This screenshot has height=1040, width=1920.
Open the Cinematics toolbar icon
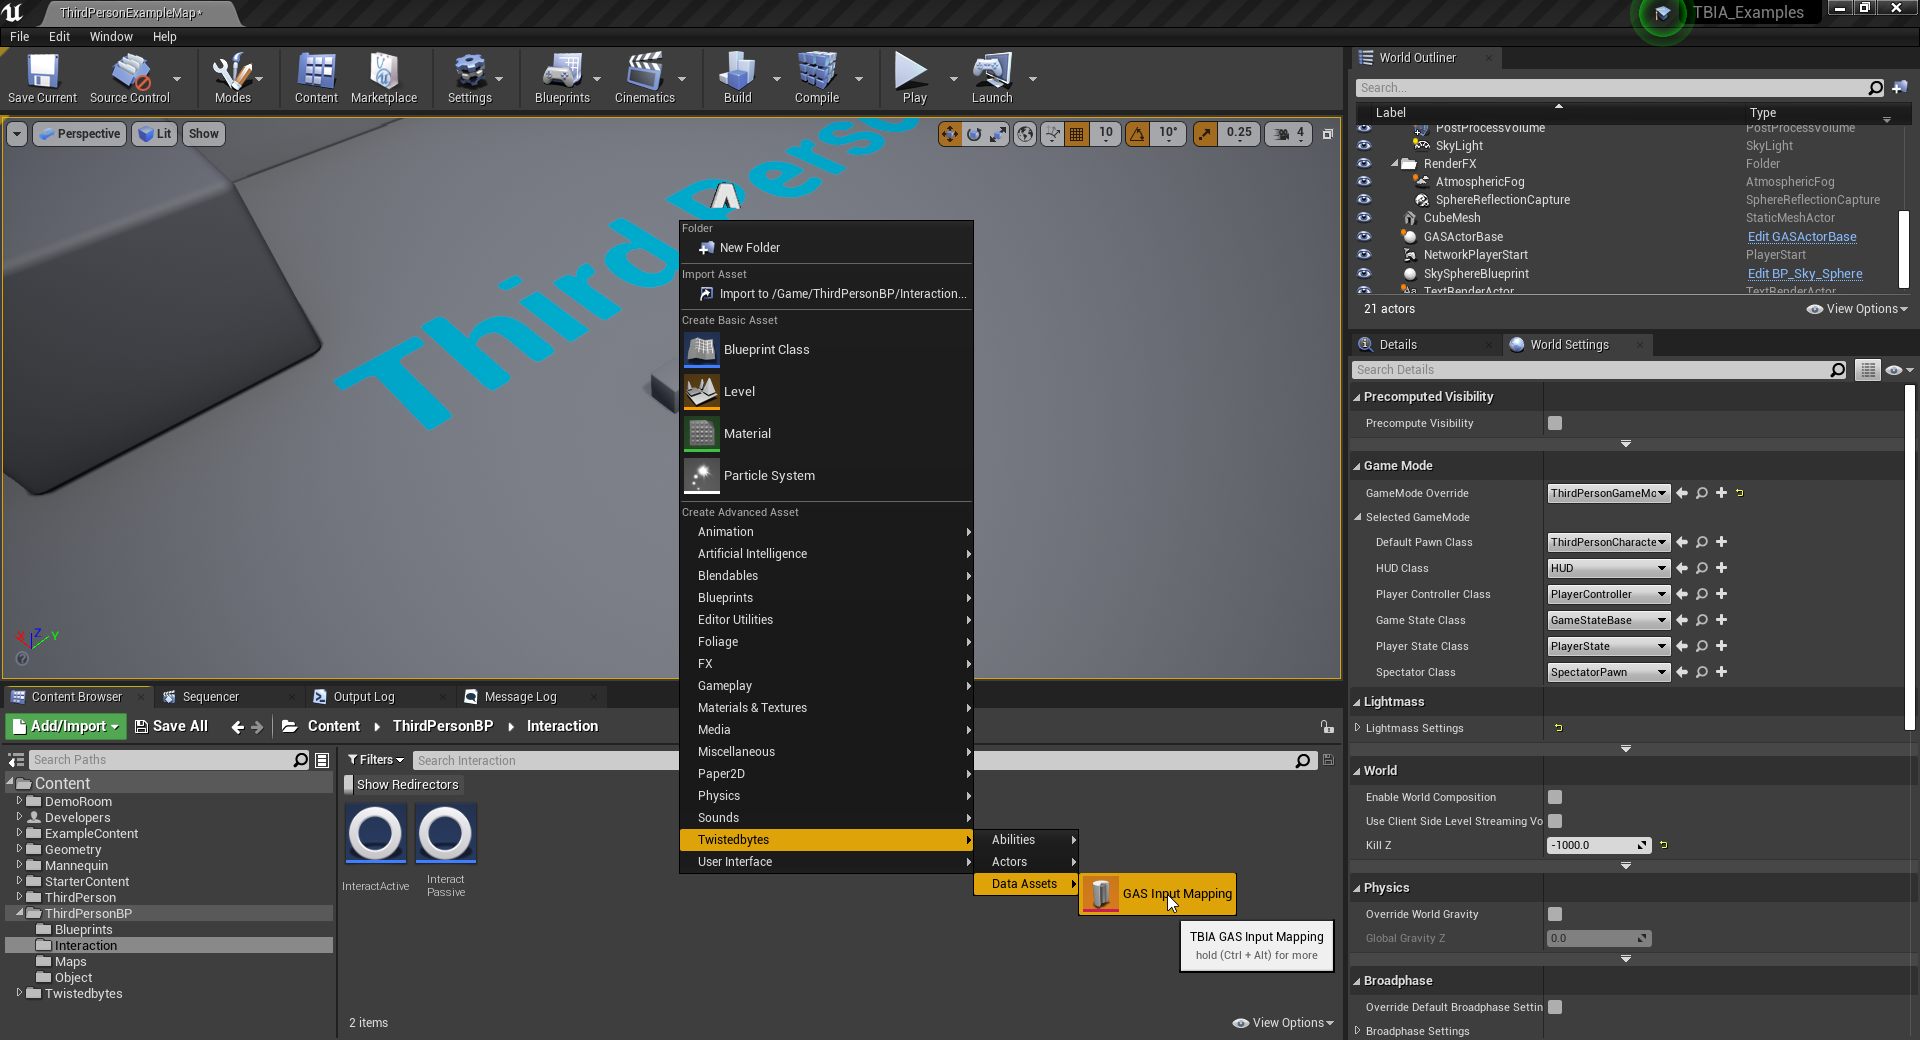click(645, 78)
